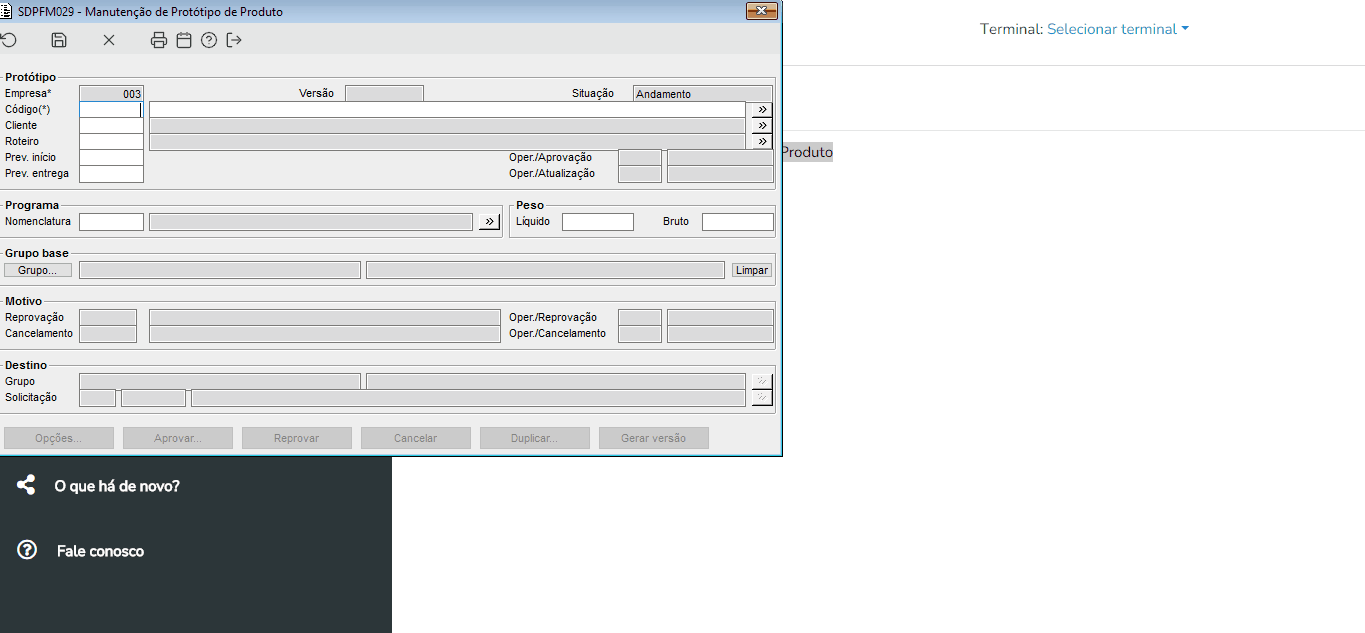Viewport: 1365px width, 633px height.
Task: Open the Roteiro lookup '»' button
Action: pyautogui.click(x=762, y=142)
